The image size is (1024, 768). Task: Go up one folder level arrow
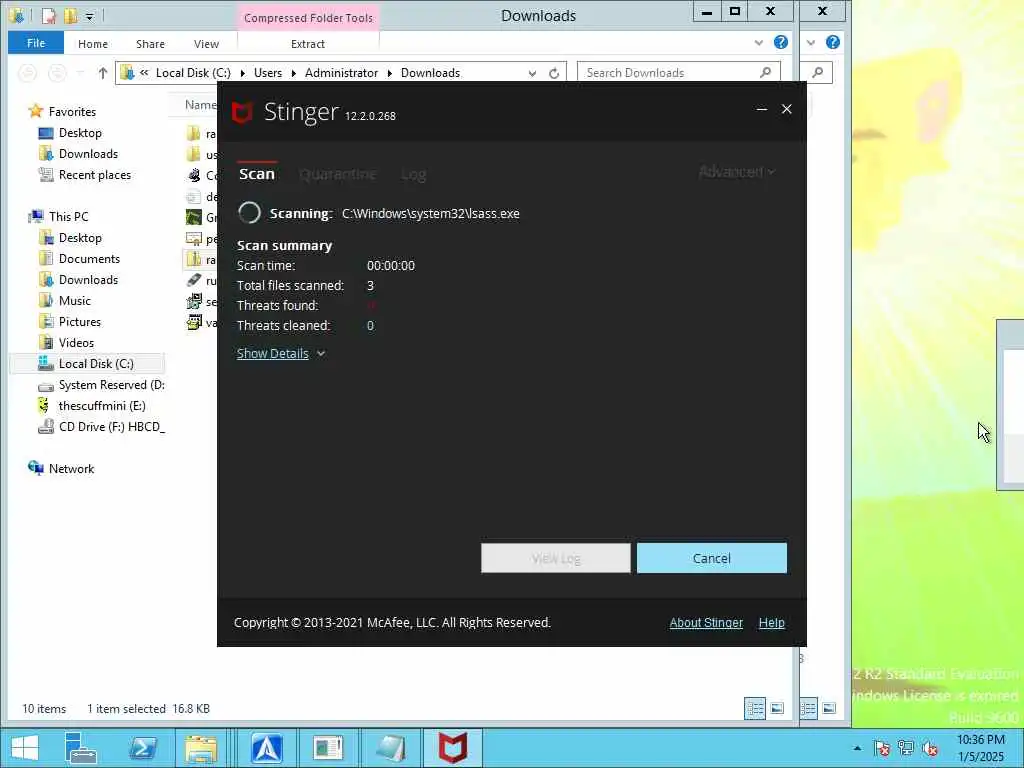click(103, 73)
